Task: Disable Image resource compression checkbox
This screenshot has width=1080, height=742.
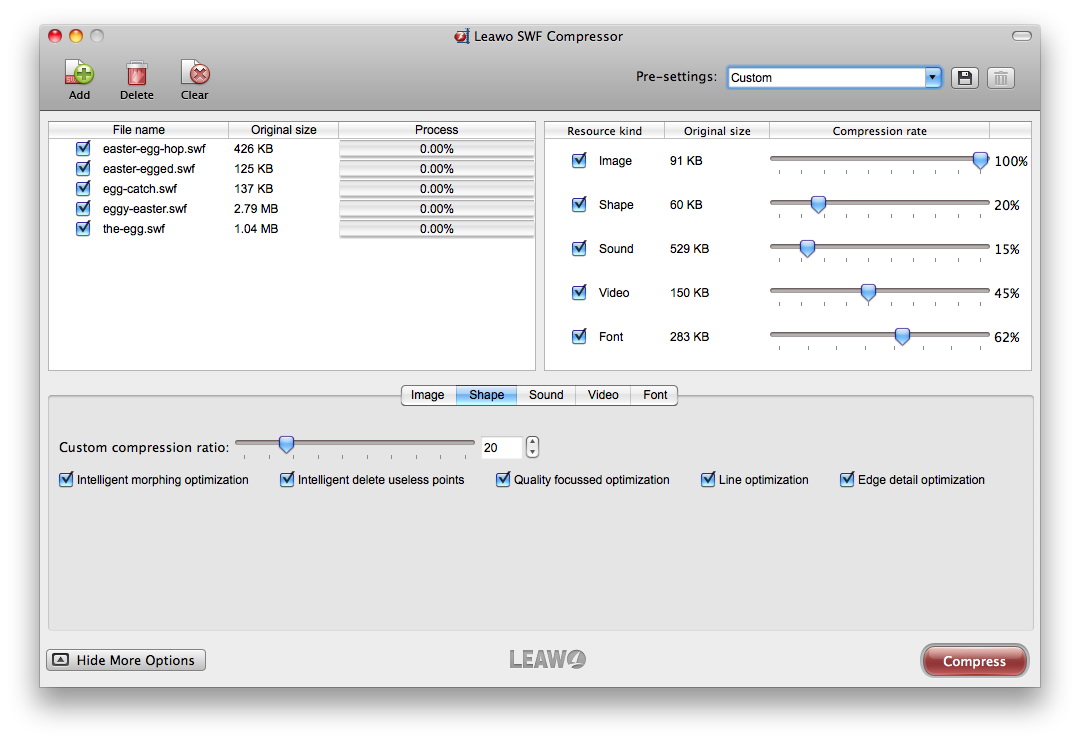Action: coord(579,161)
